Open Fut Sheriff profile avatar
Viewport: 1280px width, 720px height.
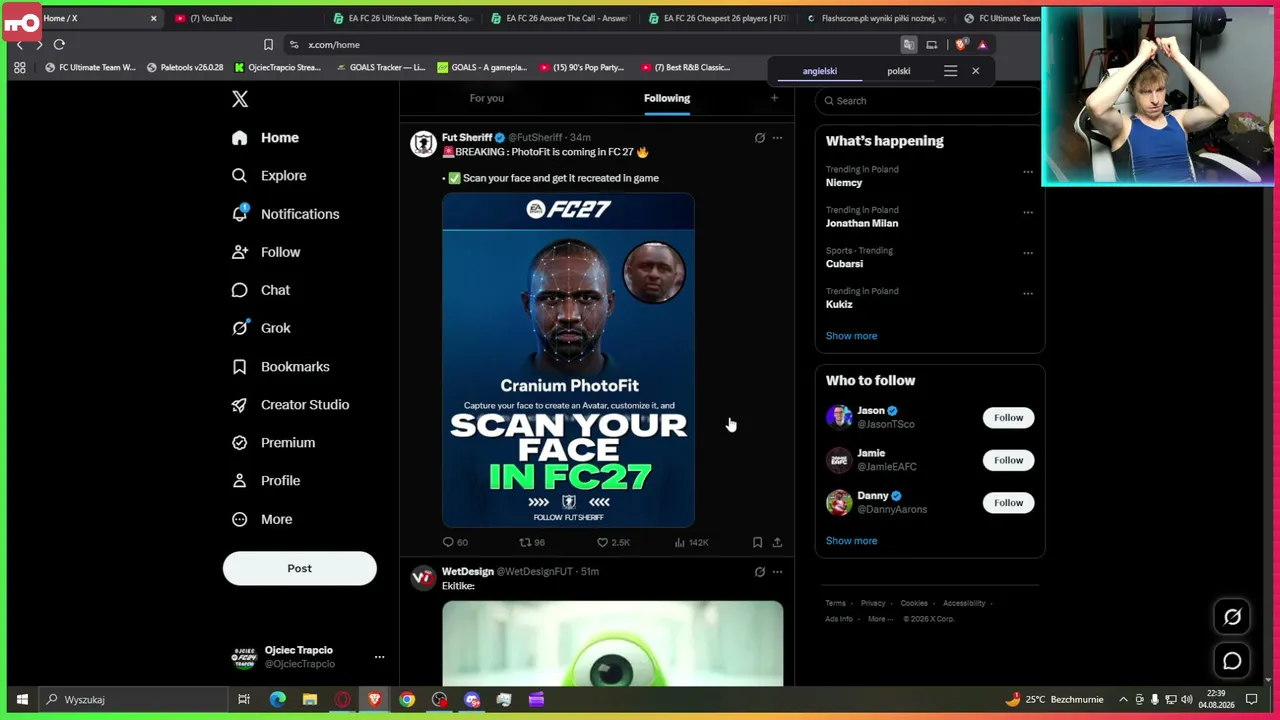tap(423, 145)
